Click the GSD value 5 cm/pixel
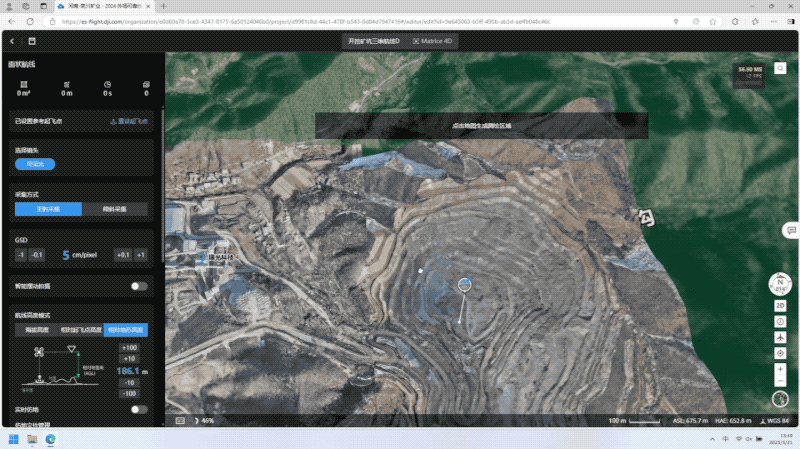This screenshot has width=800, height=449. 80,255
